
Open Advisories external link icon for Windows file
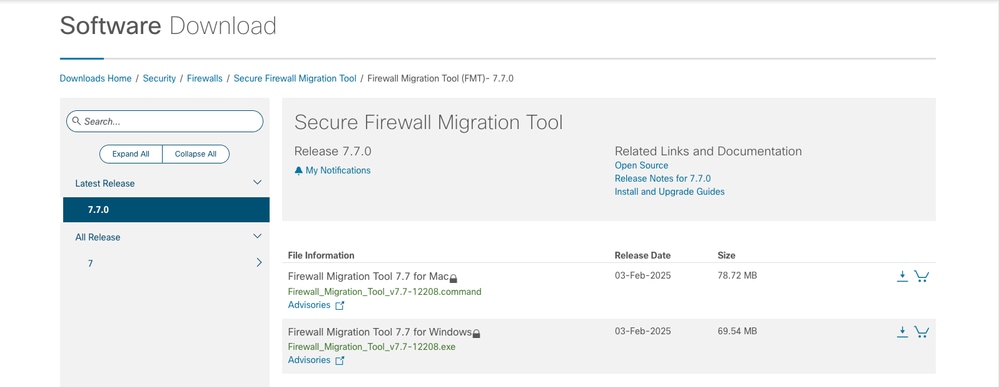pyautogui.click(x=340, y=361)
